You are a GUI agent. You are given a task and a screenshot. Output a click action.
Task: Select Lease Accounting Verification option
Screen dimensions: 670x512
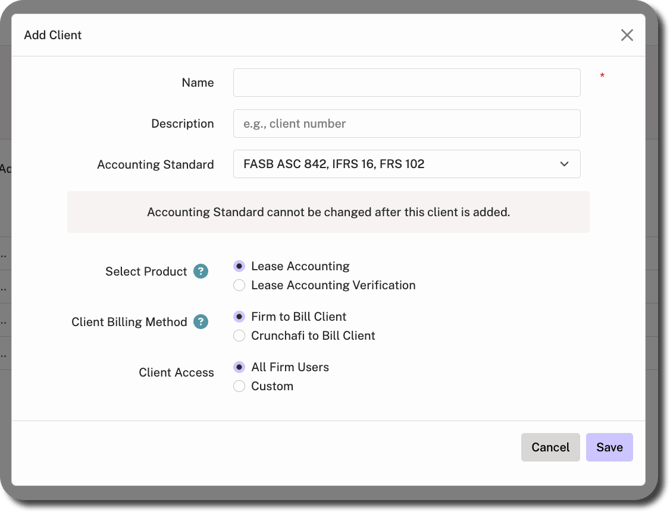(x=239, y=285)
